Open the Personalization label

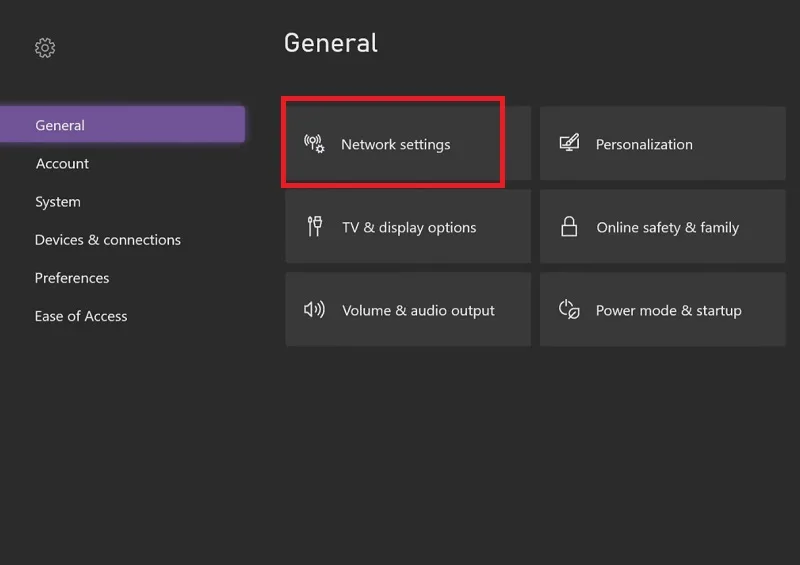pyautogui.click(x=644, y=144)
